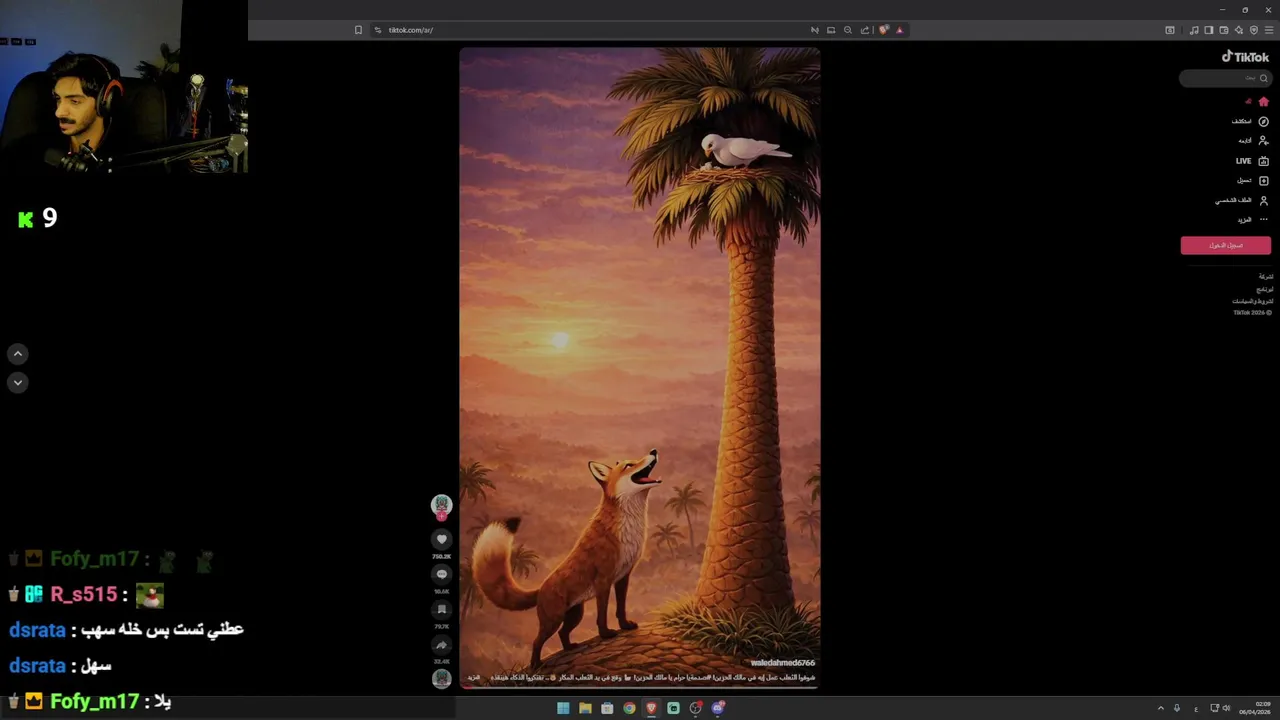This screenshot has height=720, width=1280.
Task: Open the Explore compass sidebar item
Action: pyautogui.click(x=1251, y=121)
